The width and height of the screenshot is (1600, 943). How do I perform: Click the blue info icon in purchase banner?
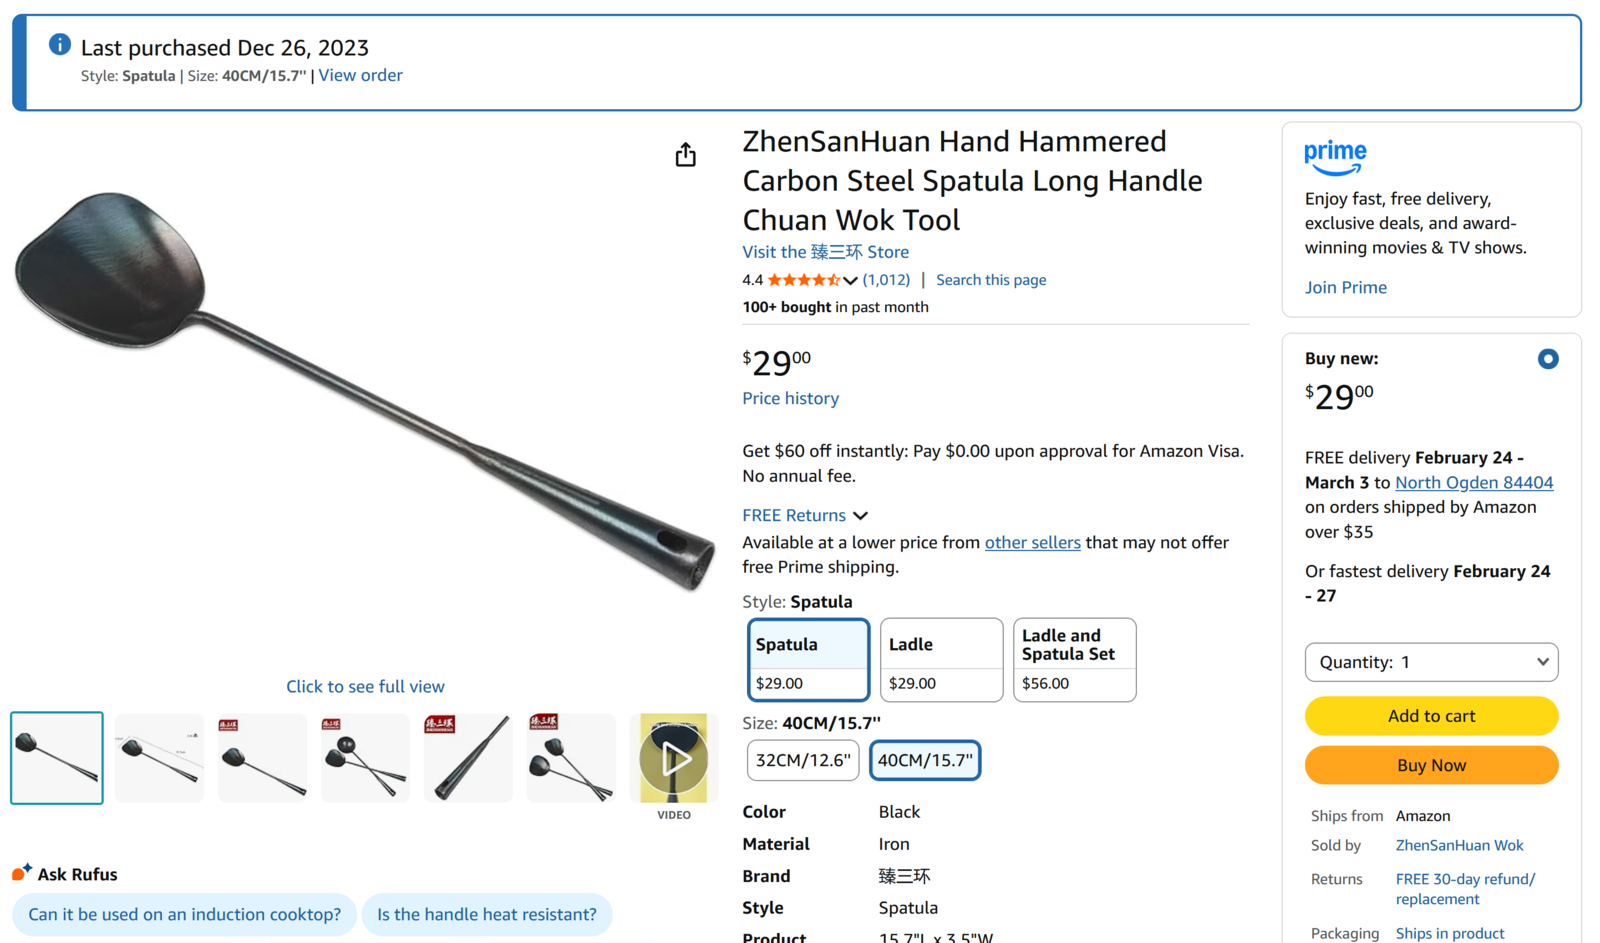(x=60, y=45)
